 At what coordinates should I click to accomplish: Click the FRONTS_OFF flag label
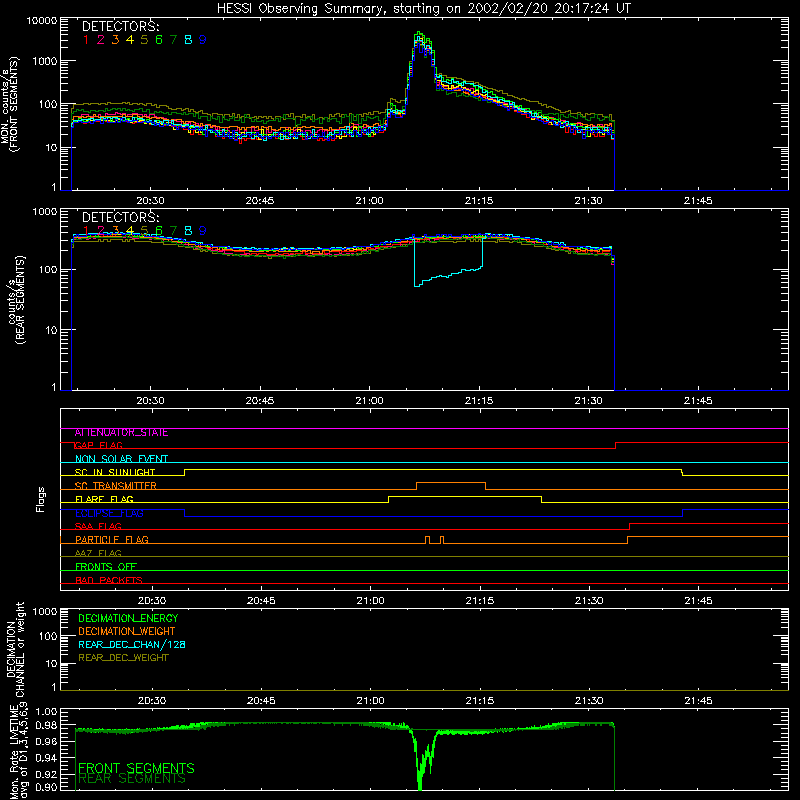(106, 567)
